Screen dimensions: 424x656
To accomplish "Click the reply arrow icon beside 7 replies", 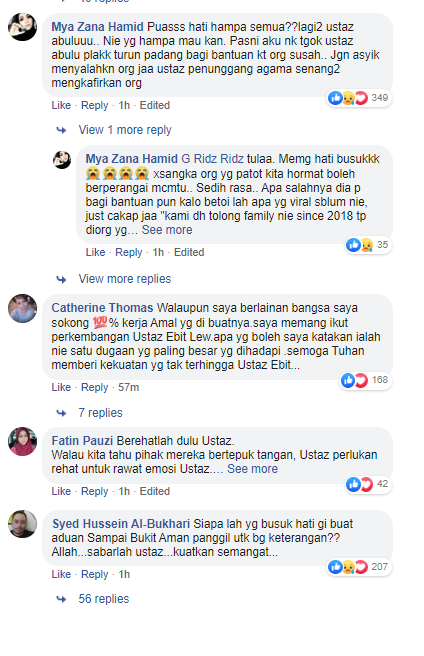I will coord(62,413).
